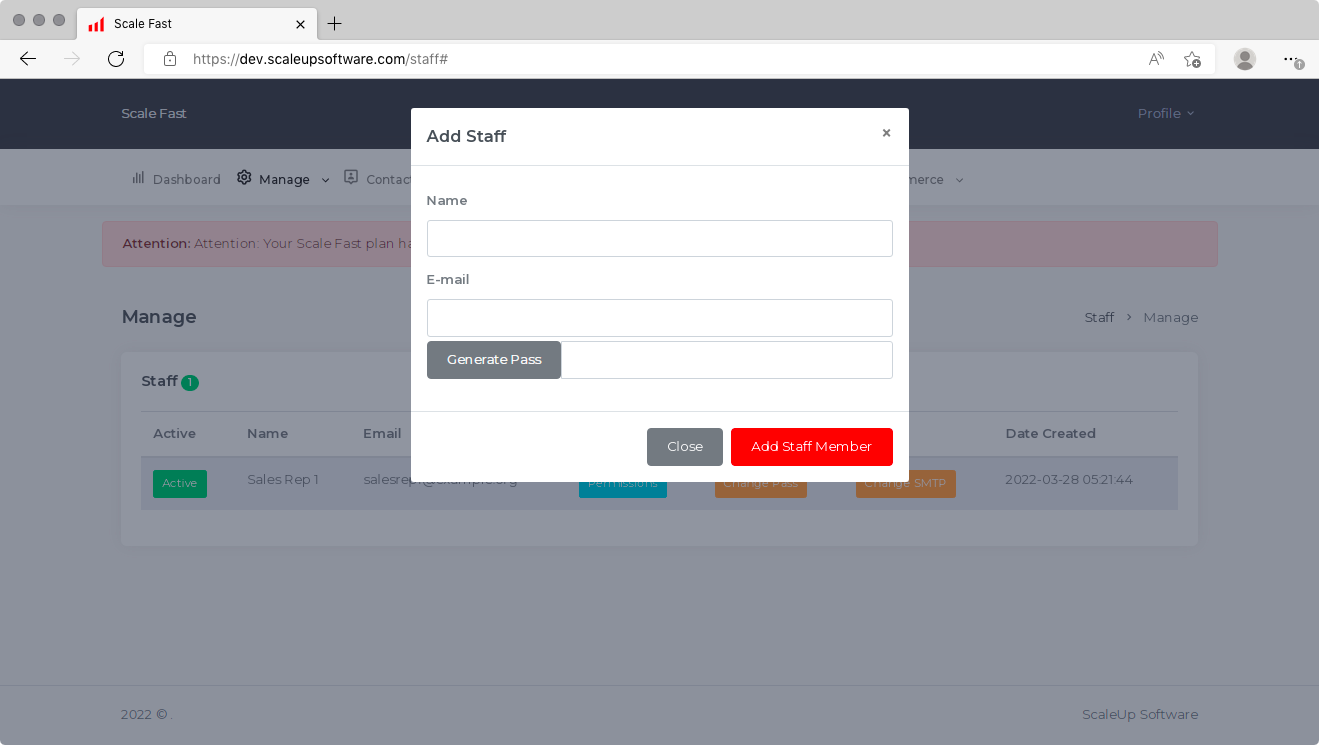Click Add Staff Member button
Viewport: 1319px width, 745px height.
click(812, 447)
